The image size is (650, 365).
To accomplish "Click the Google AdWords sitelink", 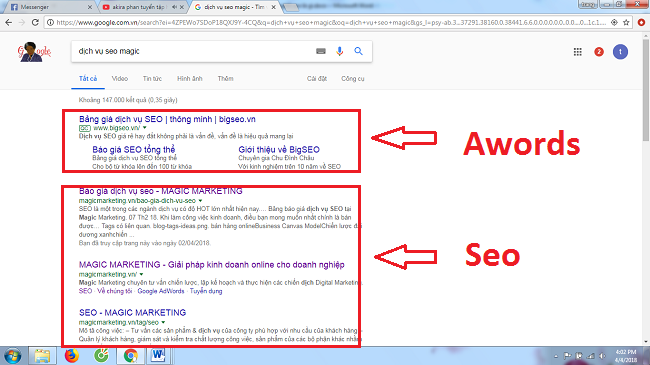I will click(x=161, y=291).
